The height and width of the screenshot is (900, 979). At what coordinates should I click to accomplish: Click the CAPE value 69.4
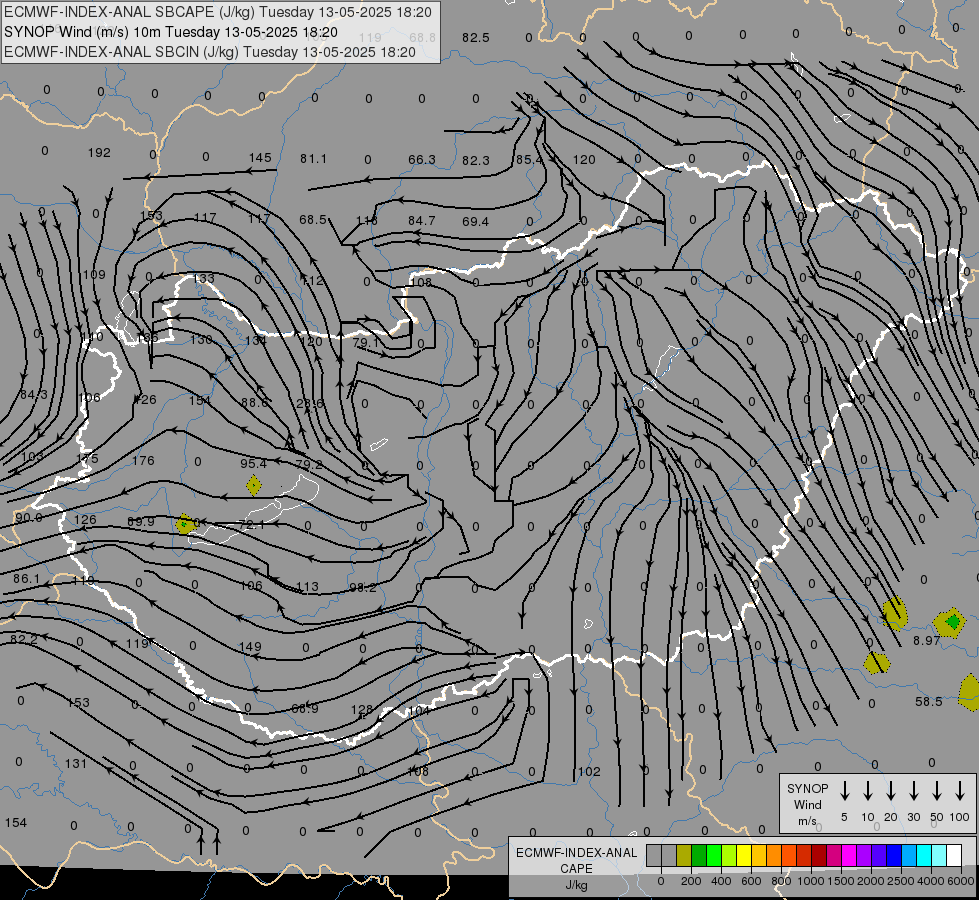click(476, 221)
